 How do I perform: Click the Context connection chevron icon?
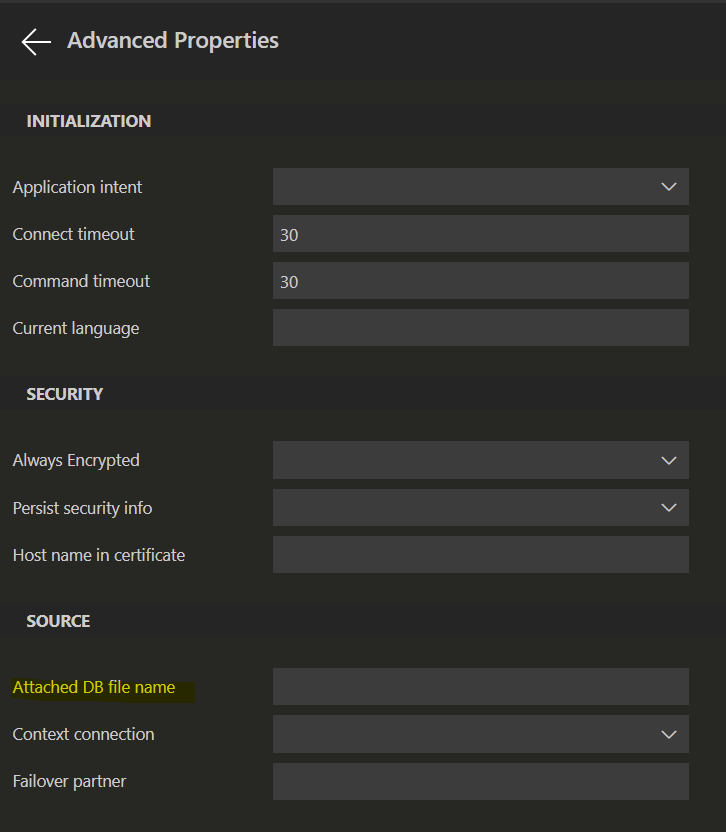[668, 733]
